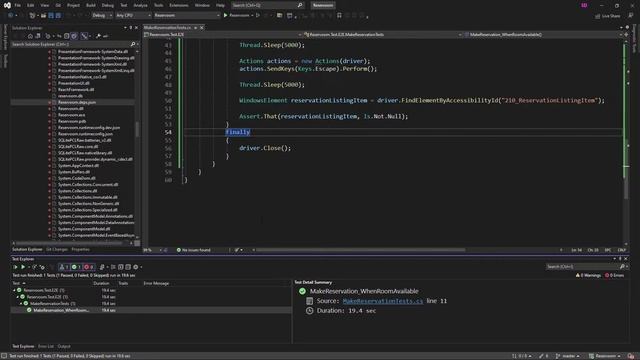Click the magnifier in Solution Explorer search box
The image size is (640, 360).
click(x=133, y=44)
